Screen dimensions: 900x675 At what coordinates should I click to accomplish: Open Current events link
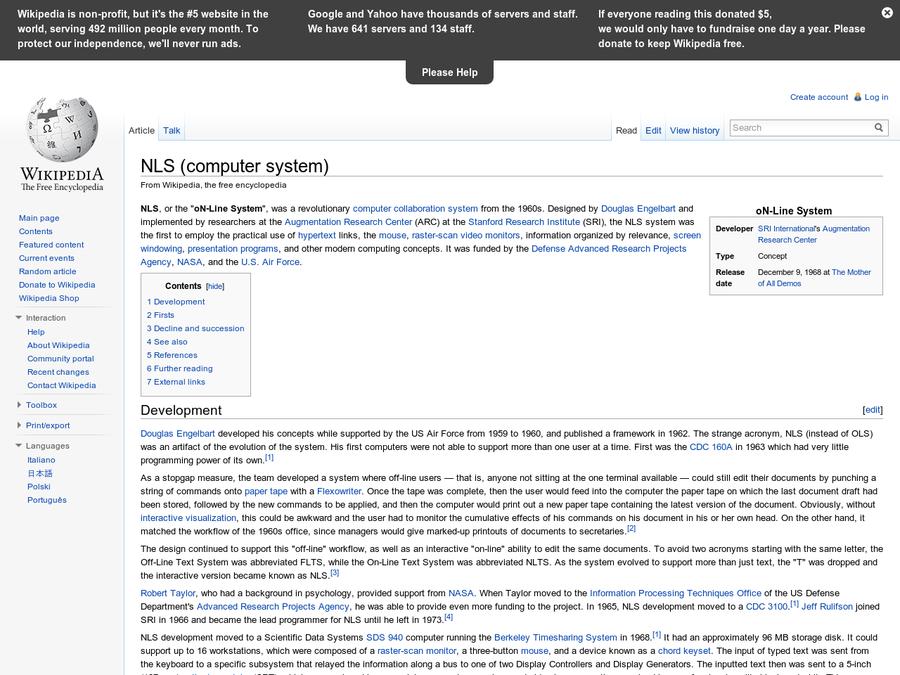[46, 258]
